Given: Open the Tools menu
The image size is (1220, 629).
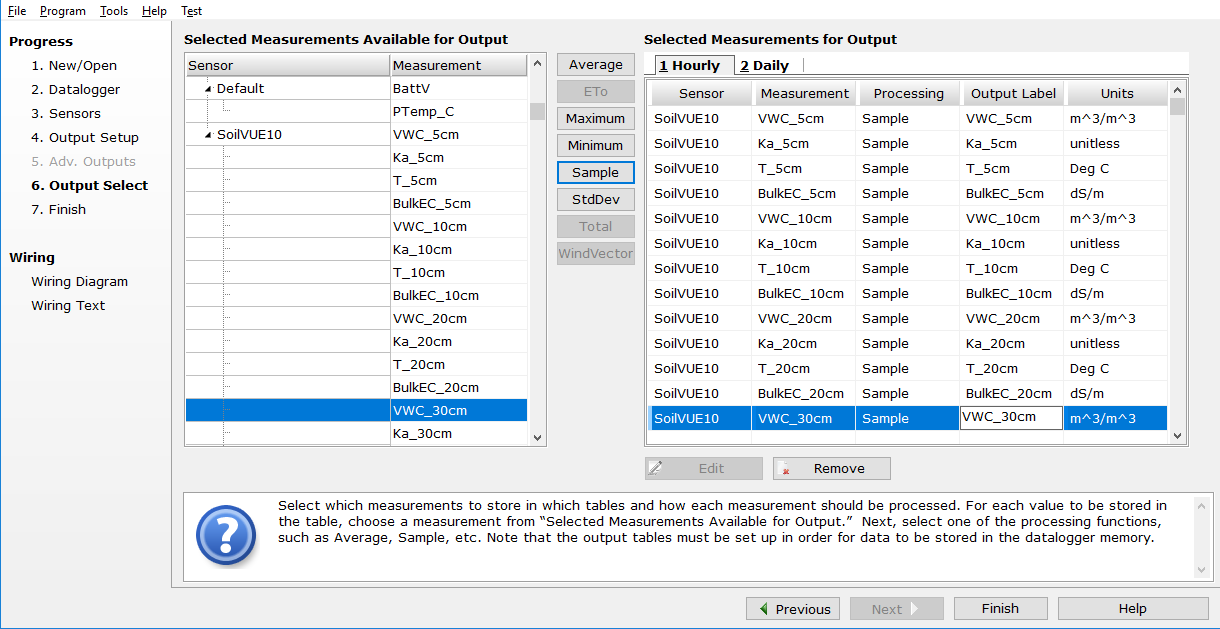Looking at the screenshot, I should coord(114,11).
